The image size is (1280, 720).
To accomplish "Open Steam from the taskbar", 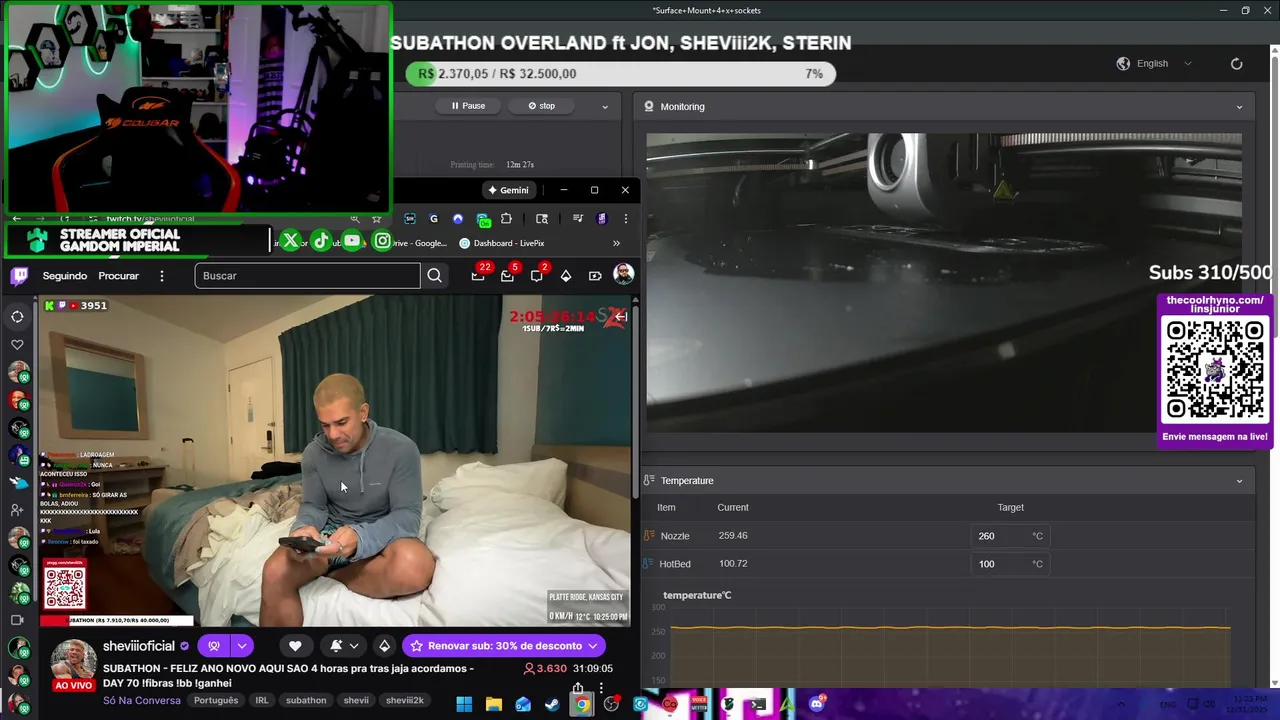I will (x=552, y=704).
